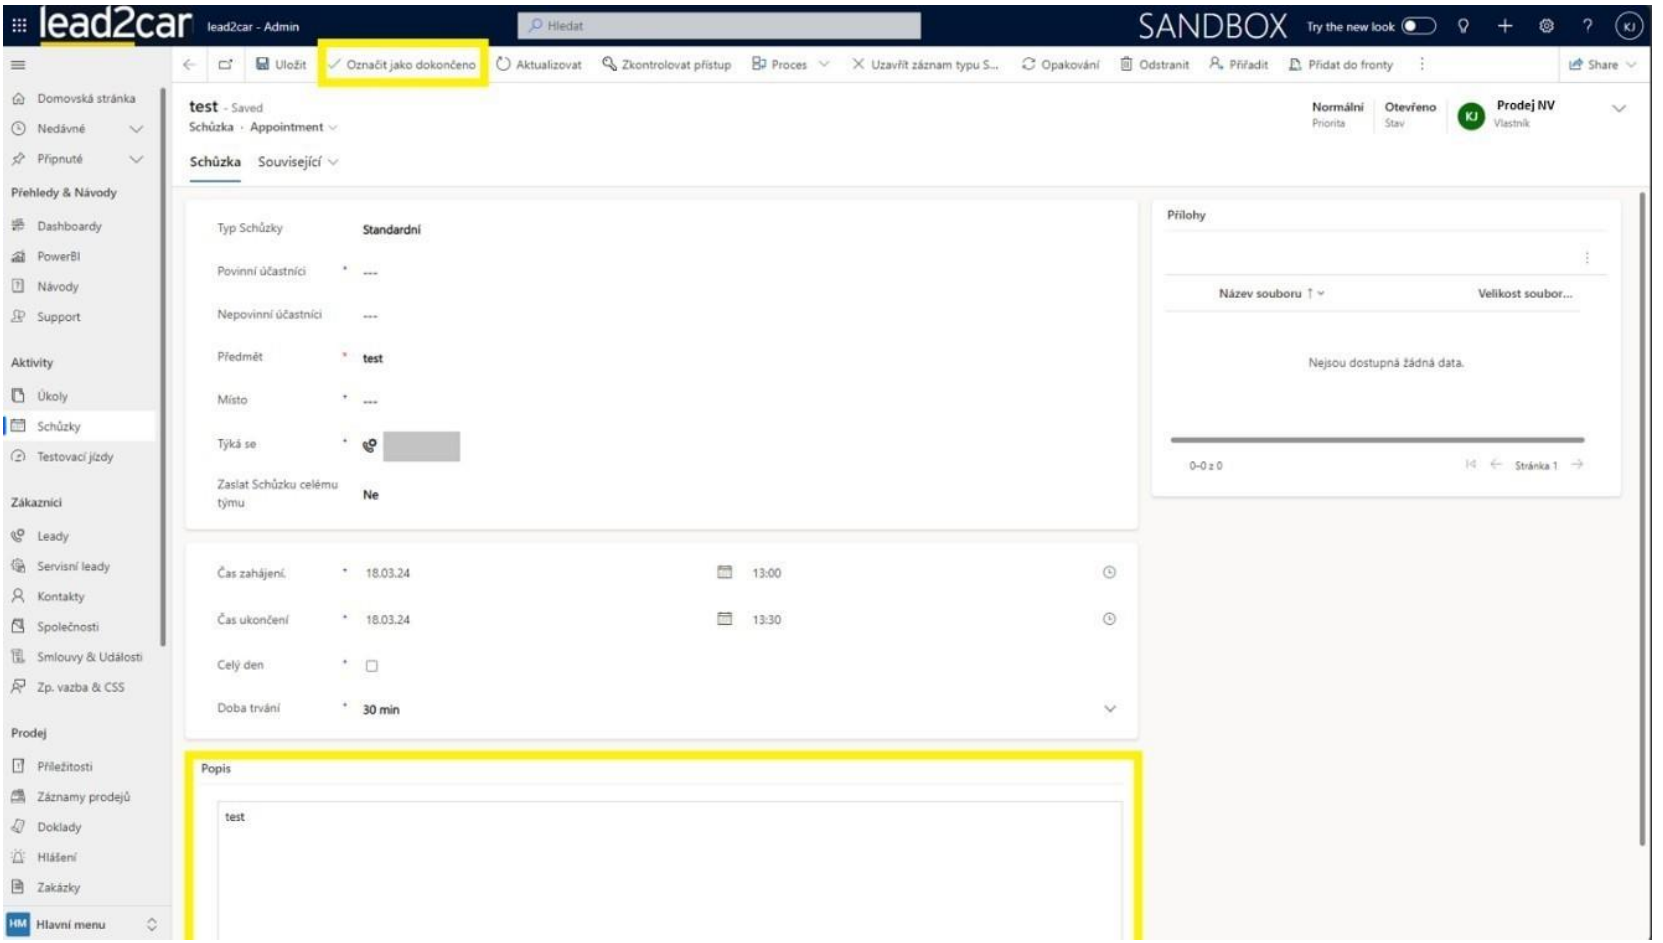Click the Hledat search field
1663x943 pixels.
click(x=718, y=26)
